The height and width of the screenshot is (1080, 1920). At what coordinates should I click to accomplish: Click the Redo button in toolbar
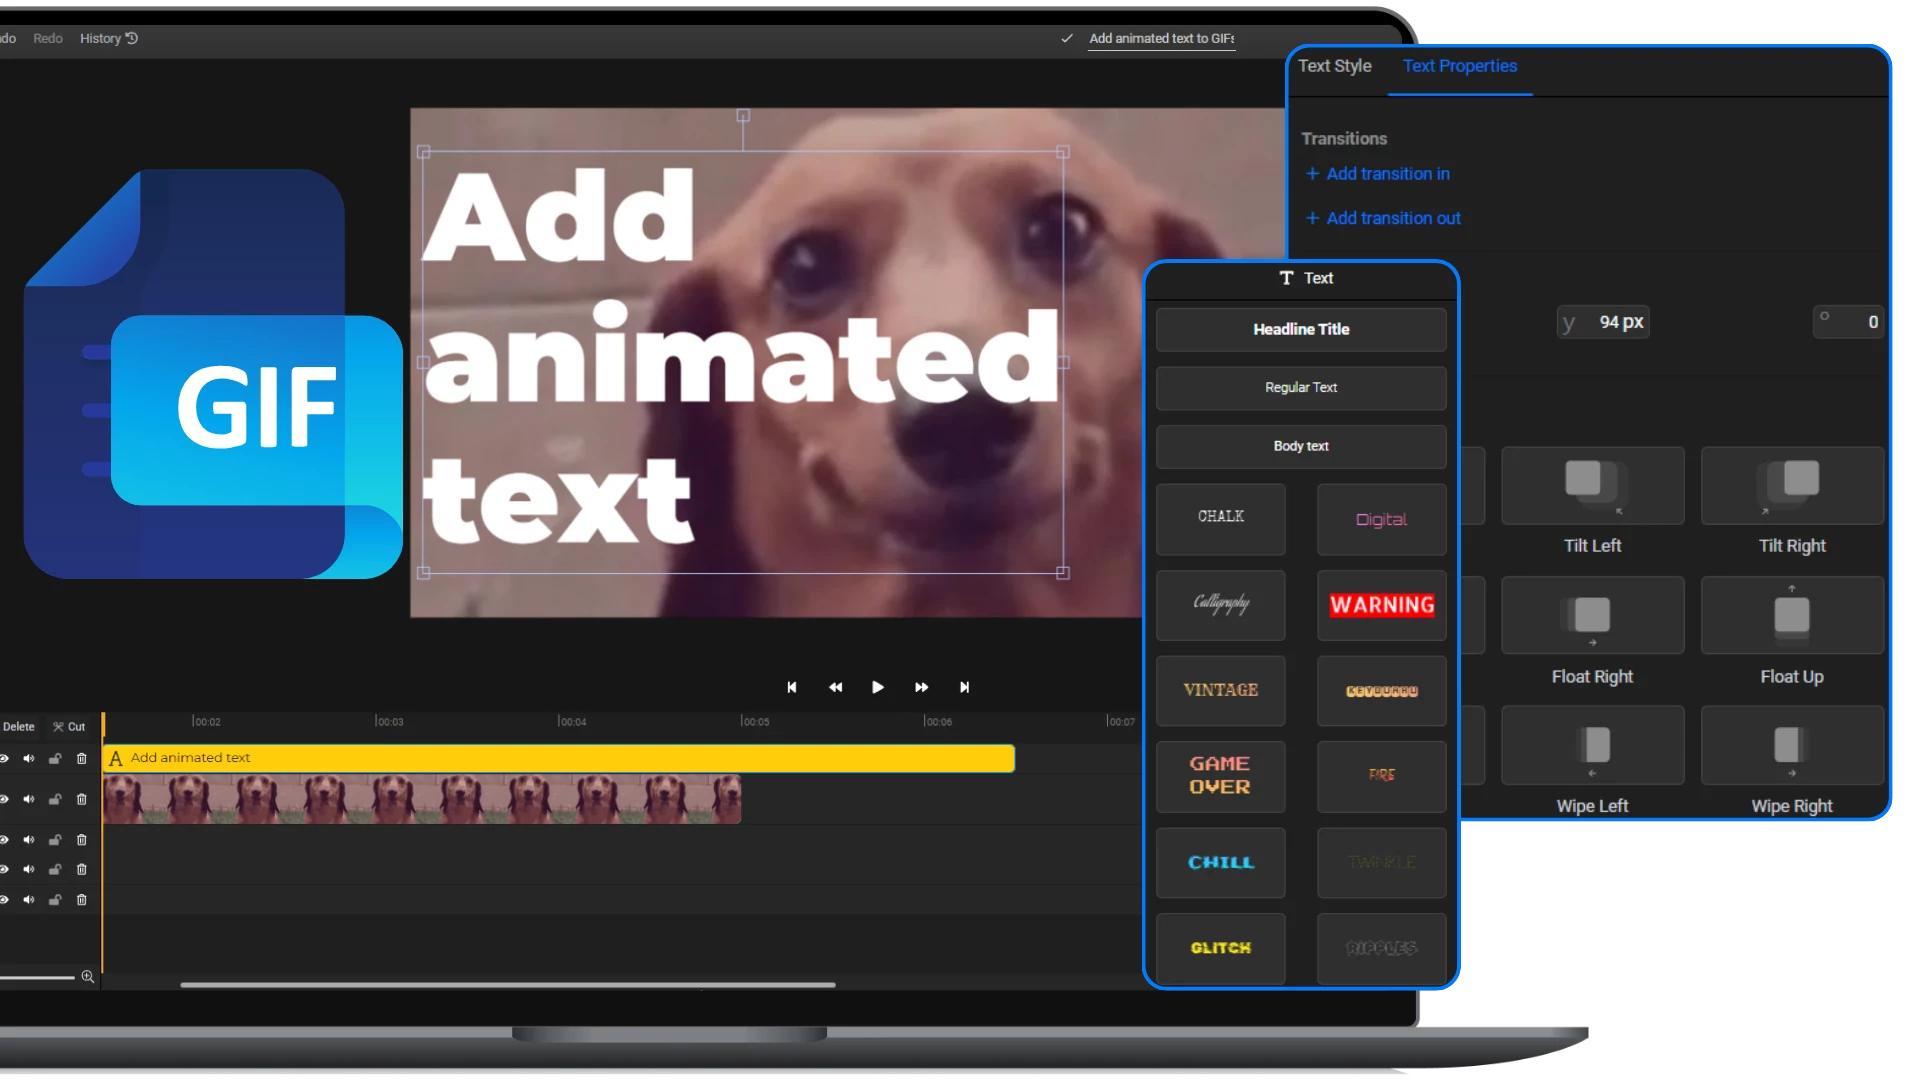pyautogui.click(x=47, y=37)
